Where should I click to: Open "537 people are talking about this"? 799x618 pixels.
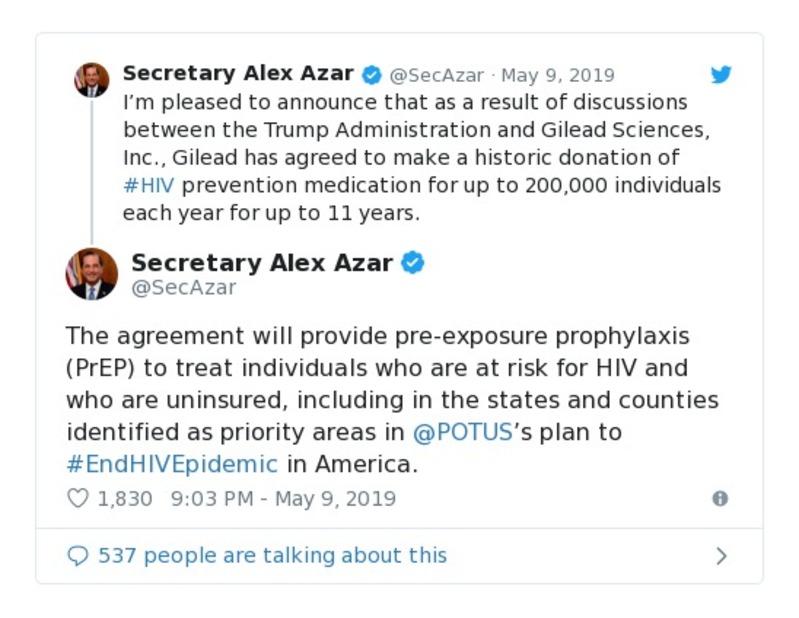tap(272, 556)
